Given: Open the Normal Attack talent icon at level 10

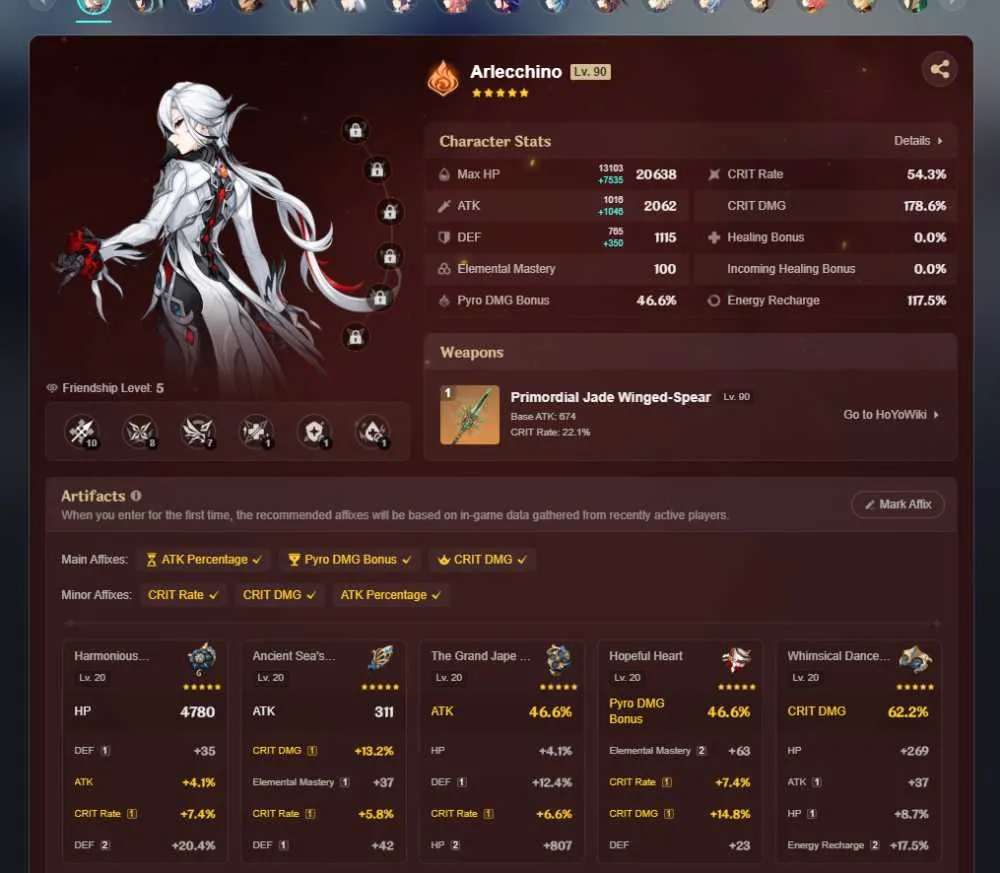Looking at the screenshot, I should point(82,432).
